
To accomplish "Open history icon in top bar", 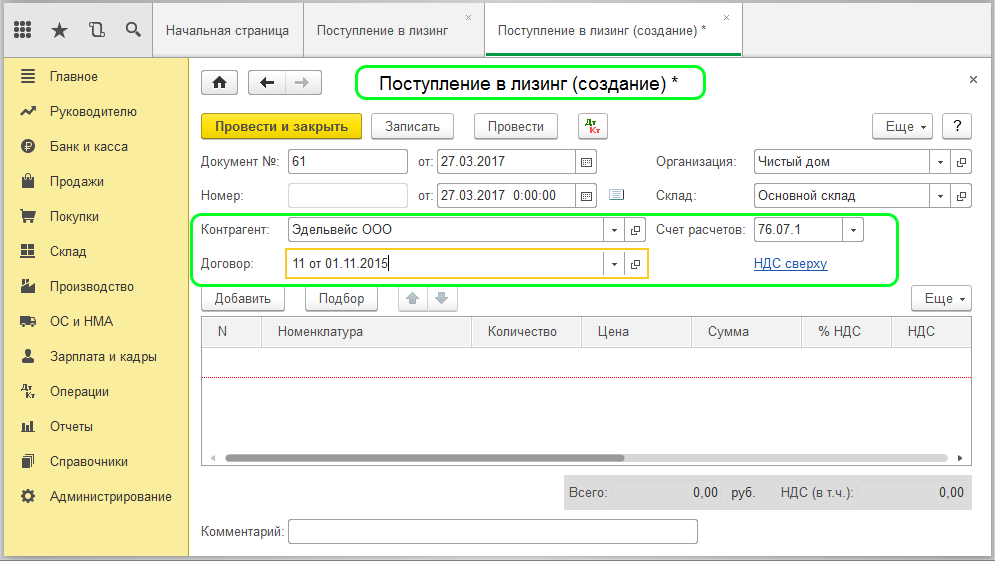I will click(96, 30).
